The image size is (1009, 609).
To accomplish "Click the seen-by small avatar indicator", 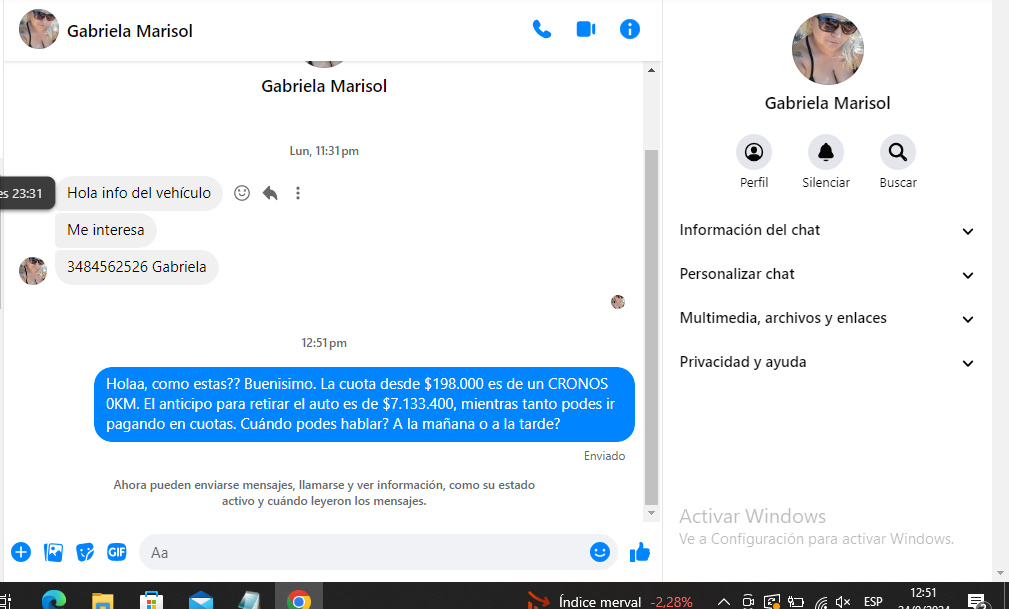I will click(x=618, y=302).
